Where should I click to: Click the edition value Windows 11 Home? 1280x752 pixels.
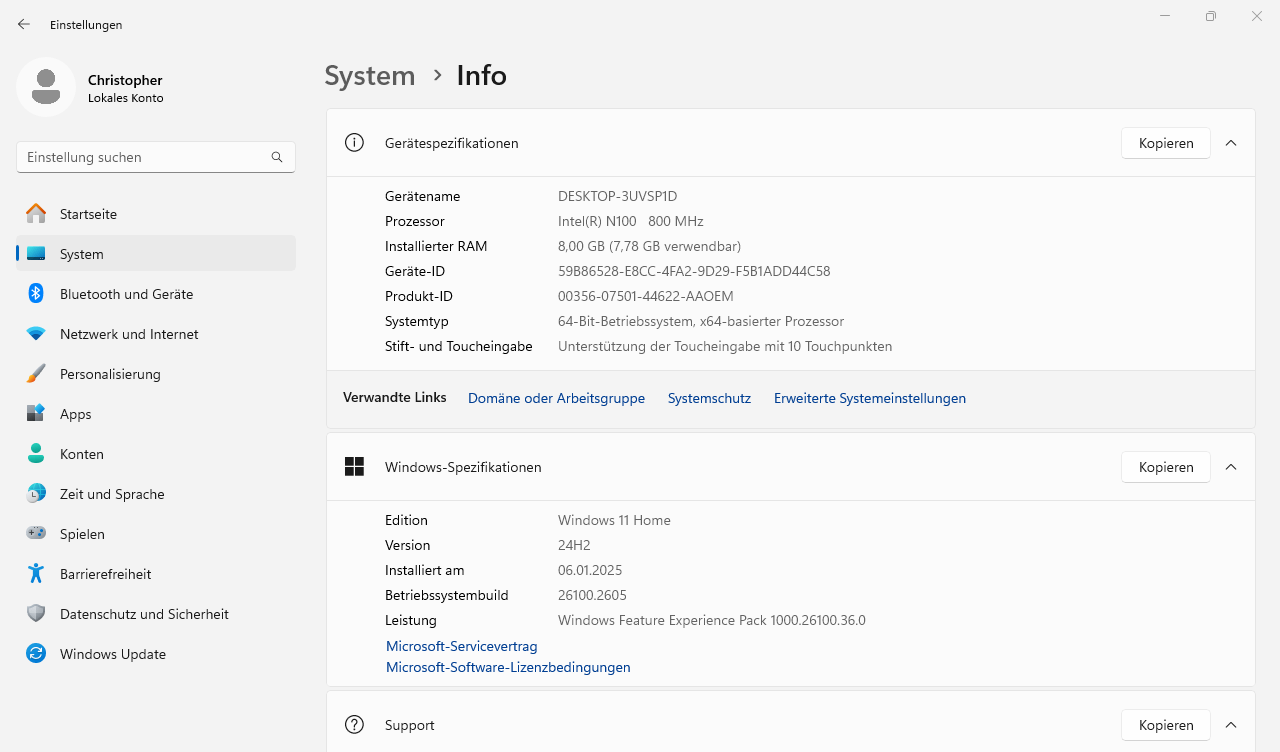(x=614, y=520)
